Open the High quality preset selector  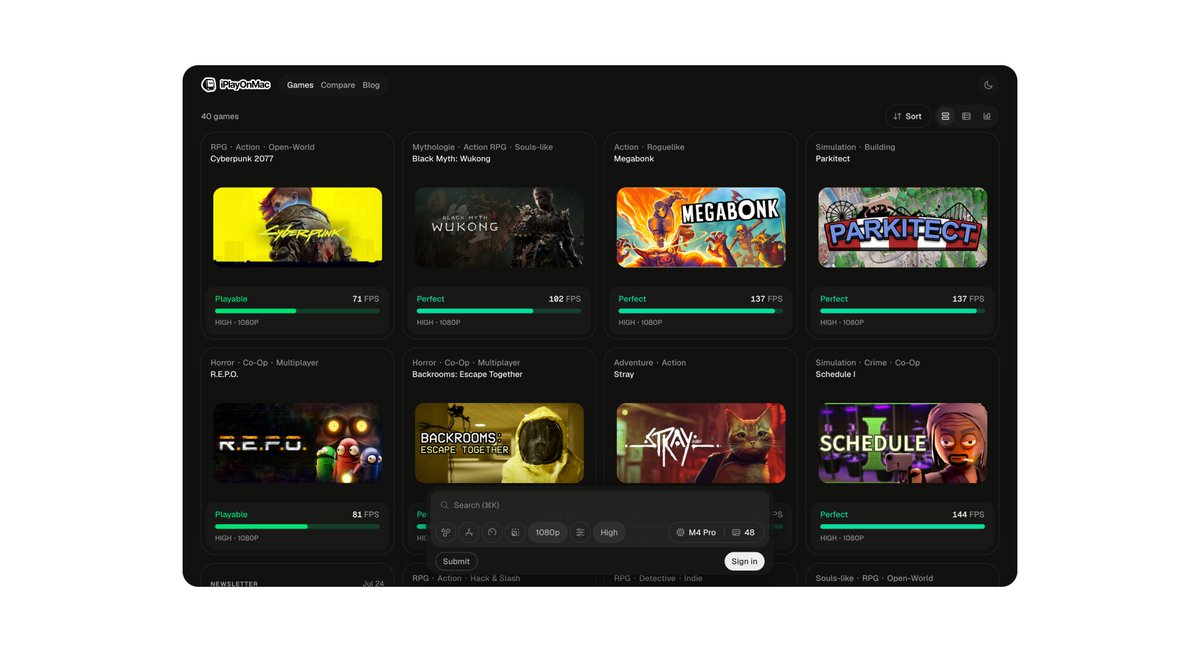click(609, 533)
